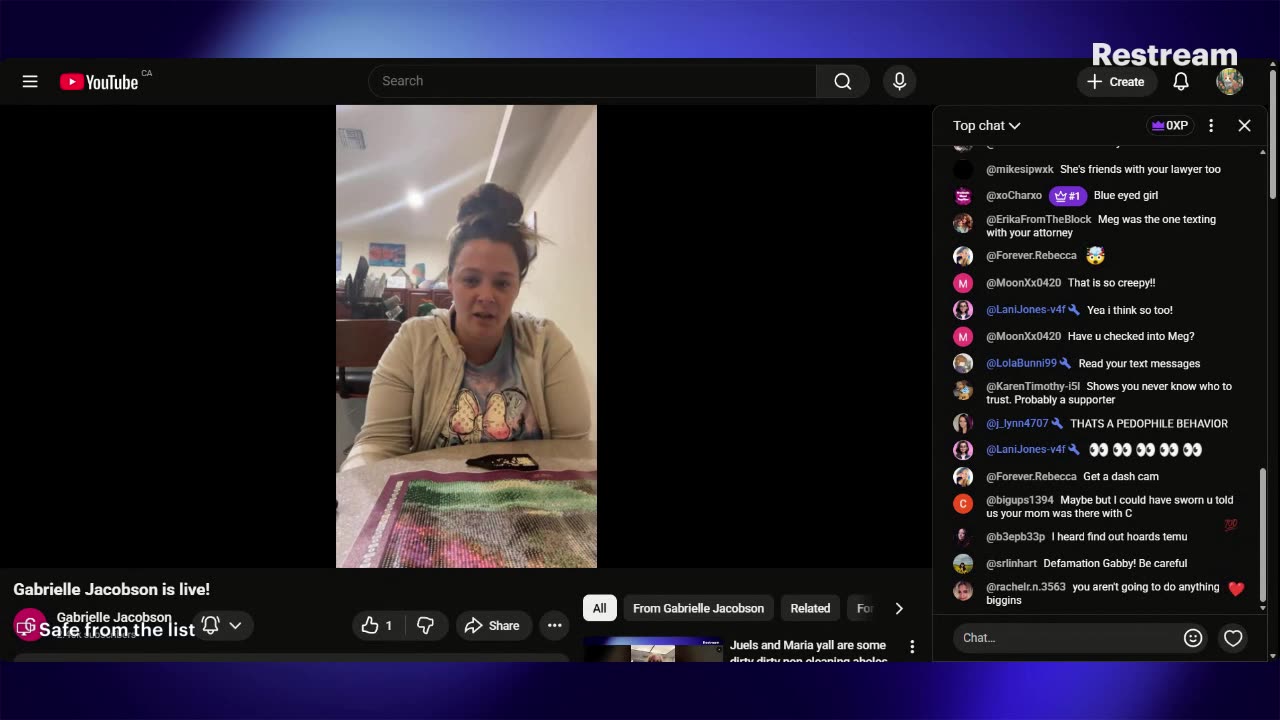Open Juels and Maria video title
The height and width of the screenshot is (720, 1280).
pos(808,652)
